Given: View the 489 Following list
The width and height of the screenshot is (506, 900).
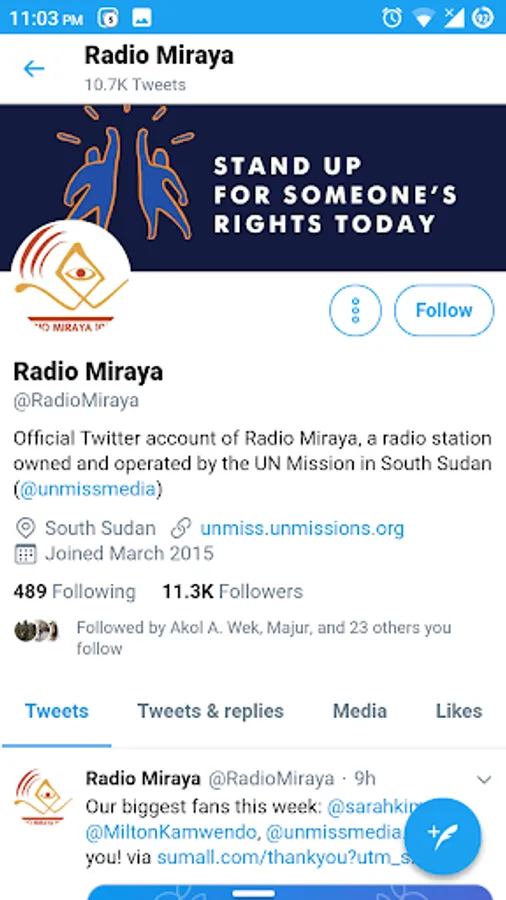Looking at the screenshot, I should click(75, 591).
